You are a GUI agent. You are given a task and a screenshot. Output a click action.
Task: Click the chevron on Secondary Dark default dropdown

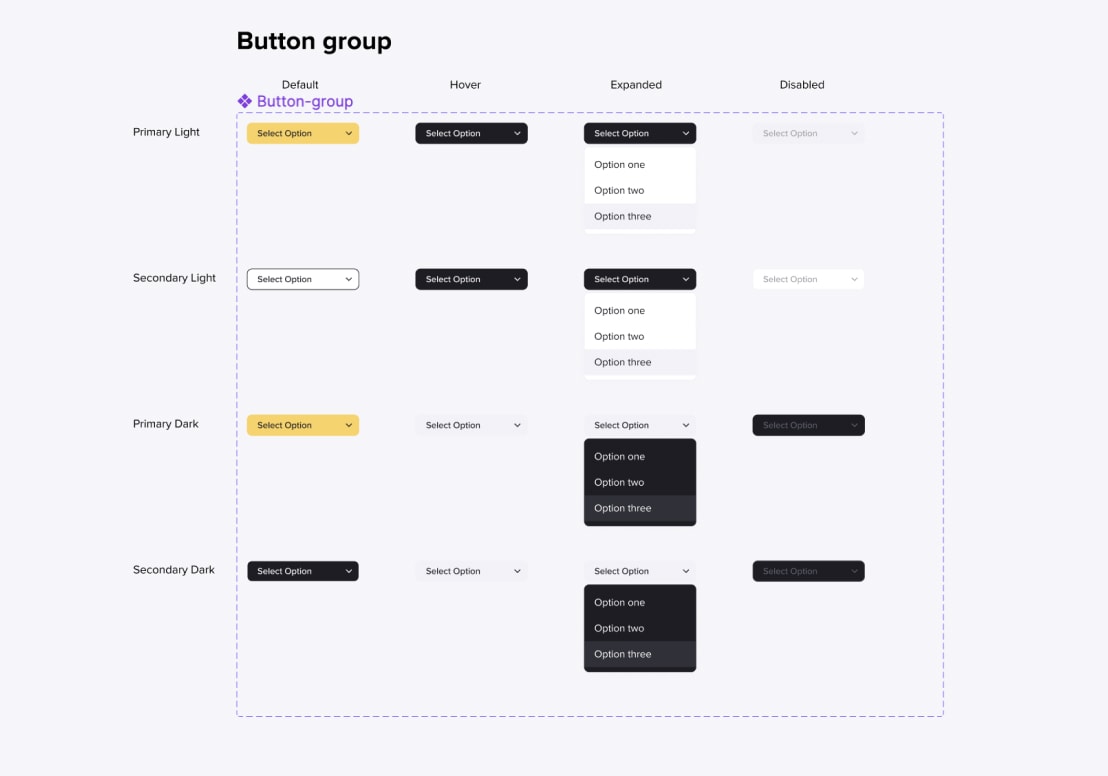[349, 571]
